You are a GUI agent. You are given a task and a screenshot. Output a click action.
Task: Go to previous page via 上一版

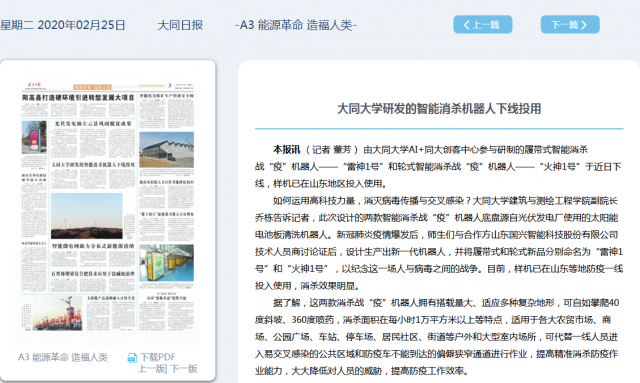[151, 369]
